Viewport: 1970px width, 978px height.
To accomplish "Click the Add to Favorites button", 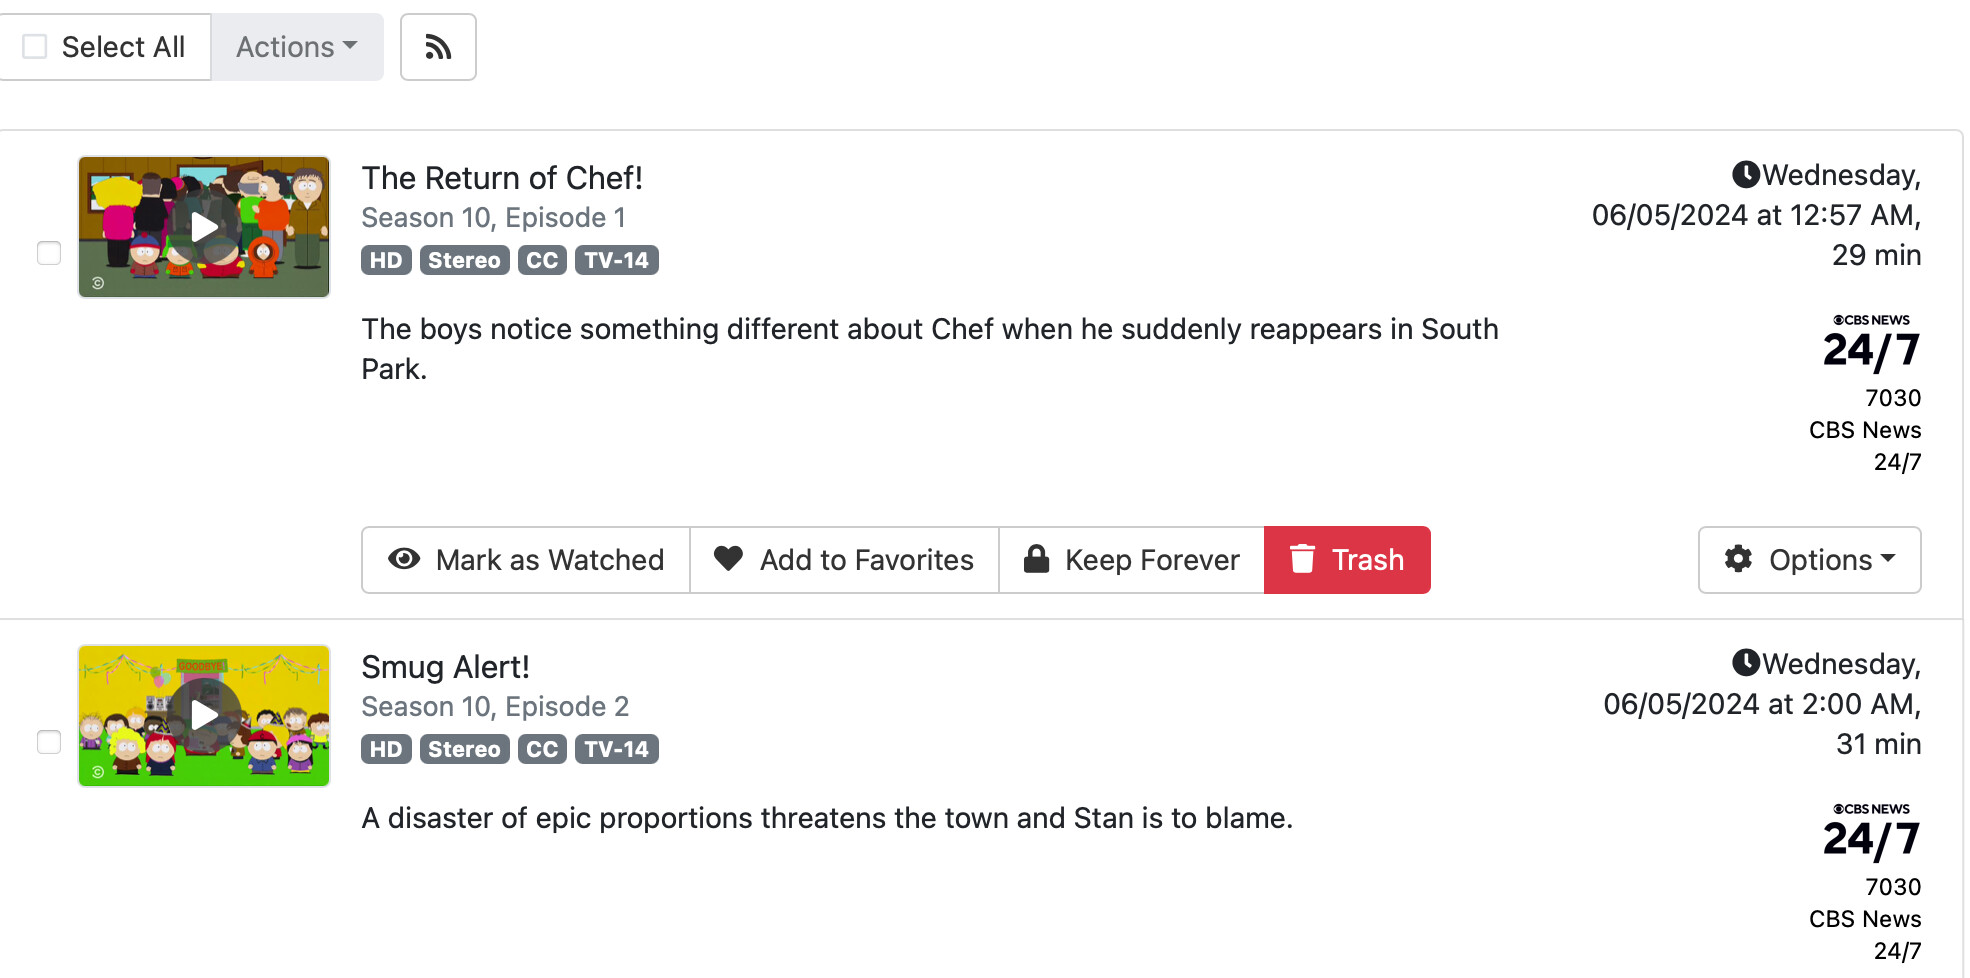I will pyautogui.click(x=845, y=560).
